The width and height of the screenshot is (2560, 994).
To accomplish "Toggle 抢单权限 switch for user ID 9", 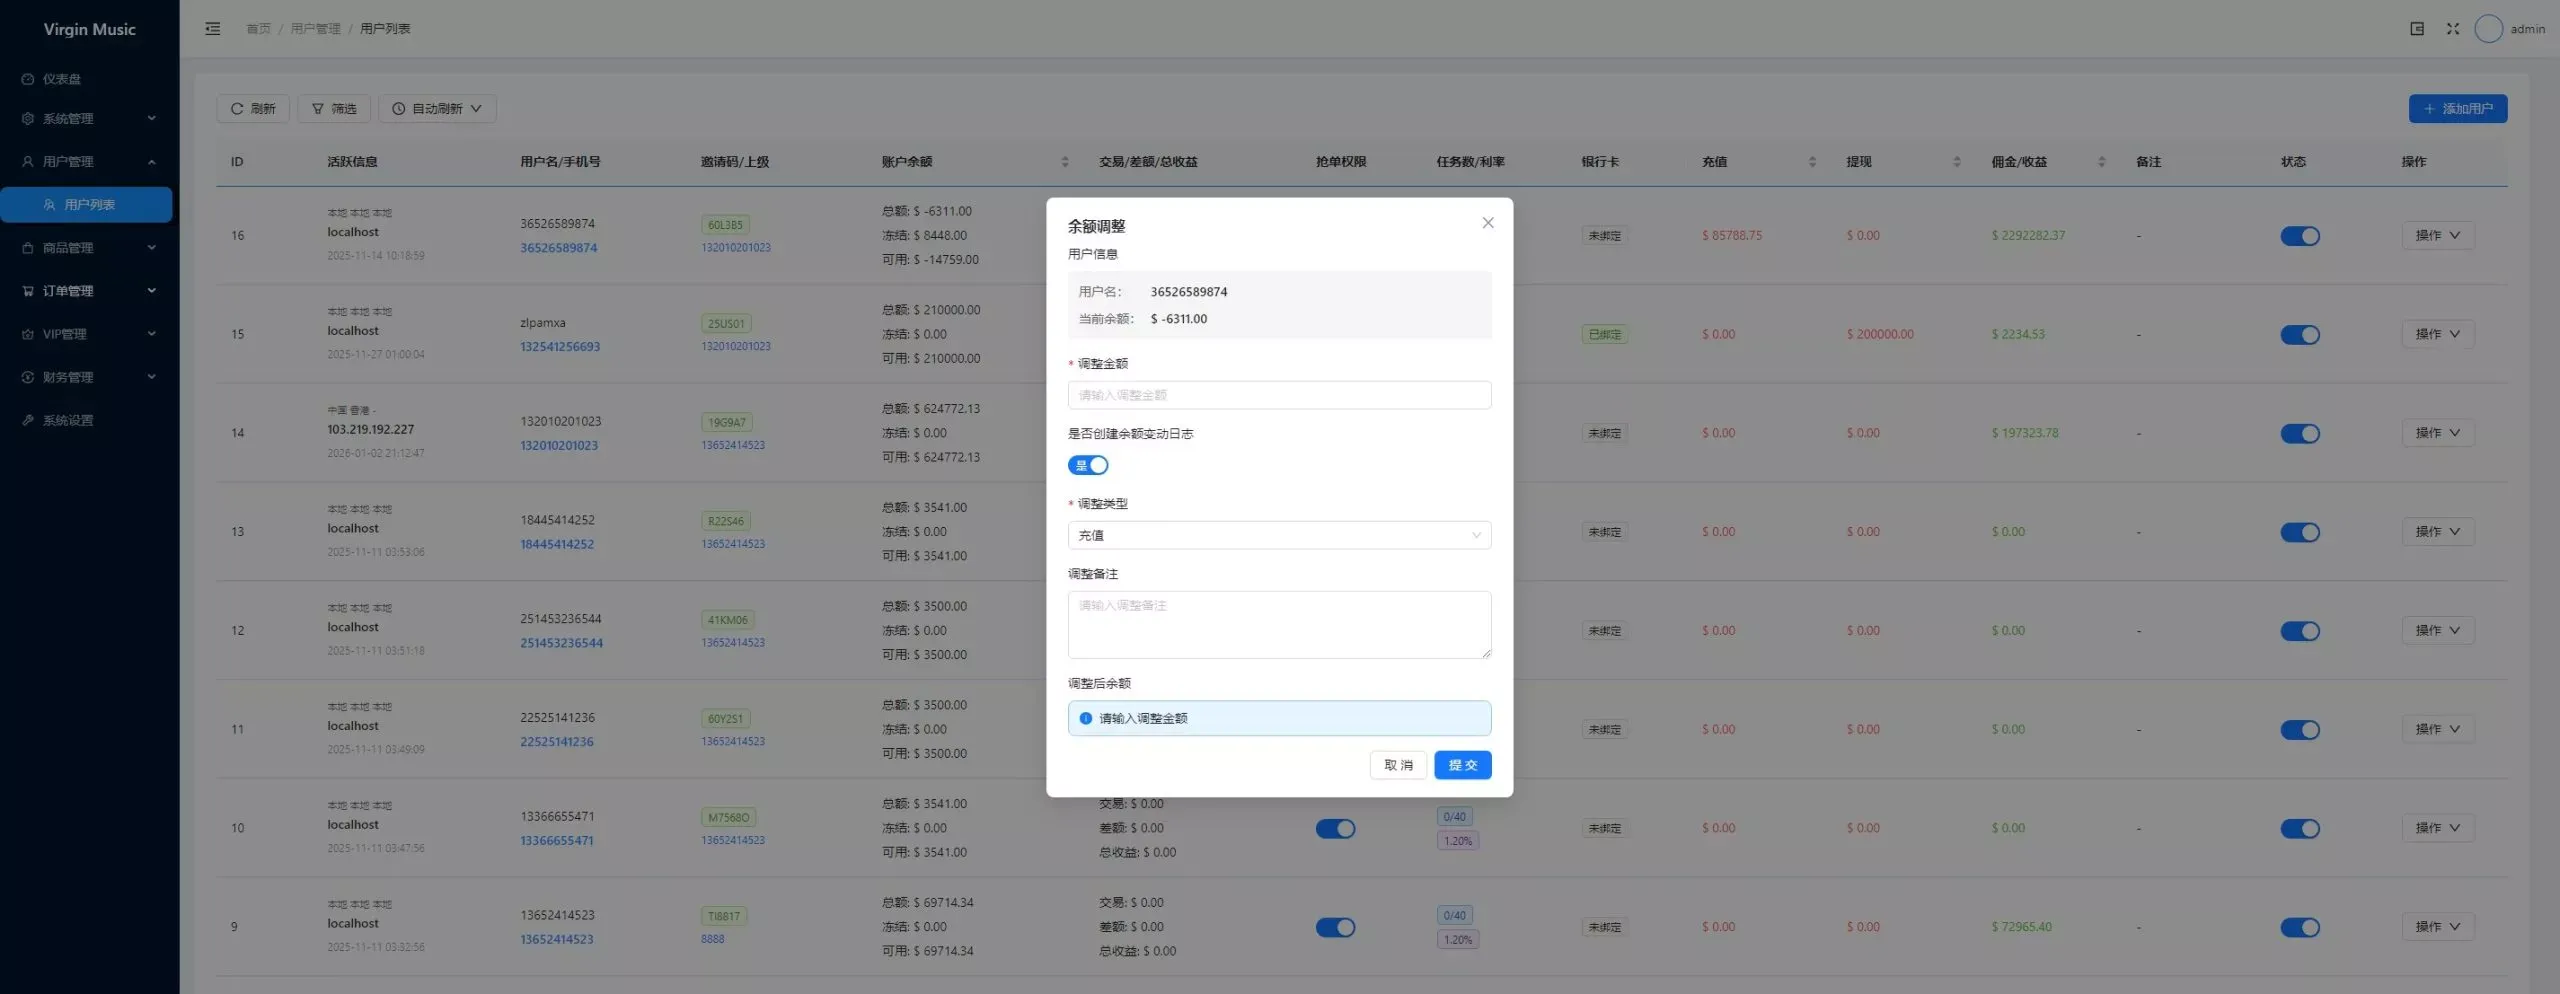I will (1335, 928).
